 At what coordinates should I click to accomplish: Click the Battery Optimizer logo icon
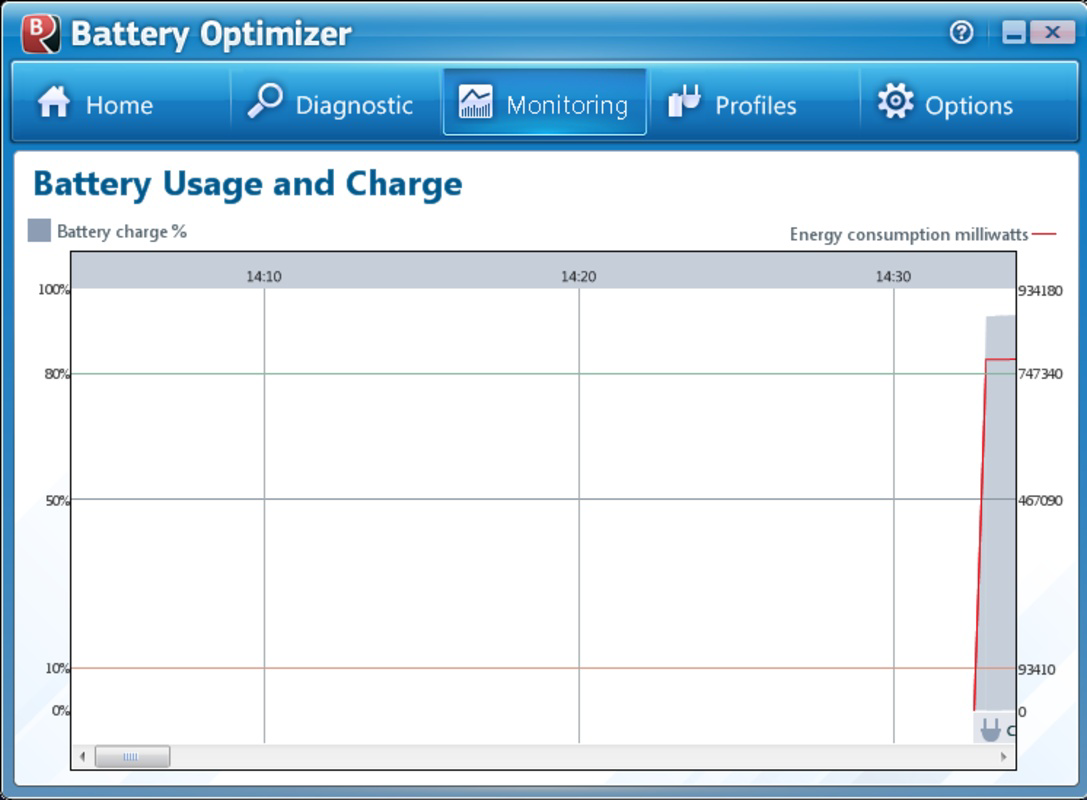(x=40, y=33)
